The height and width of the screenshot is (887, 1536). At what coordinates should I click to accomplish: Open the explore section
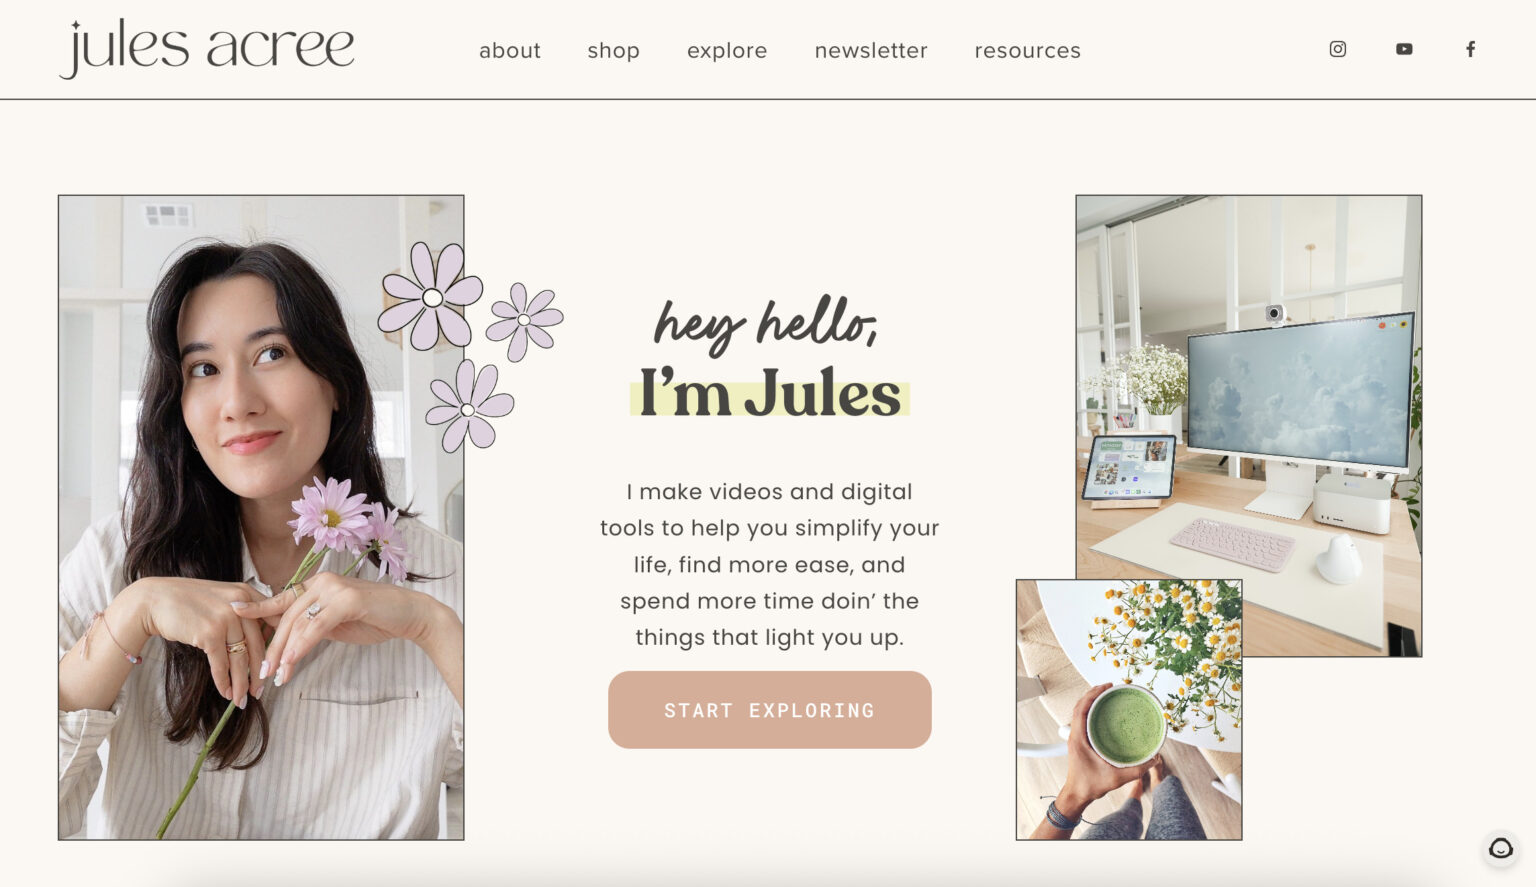[727, 50]
